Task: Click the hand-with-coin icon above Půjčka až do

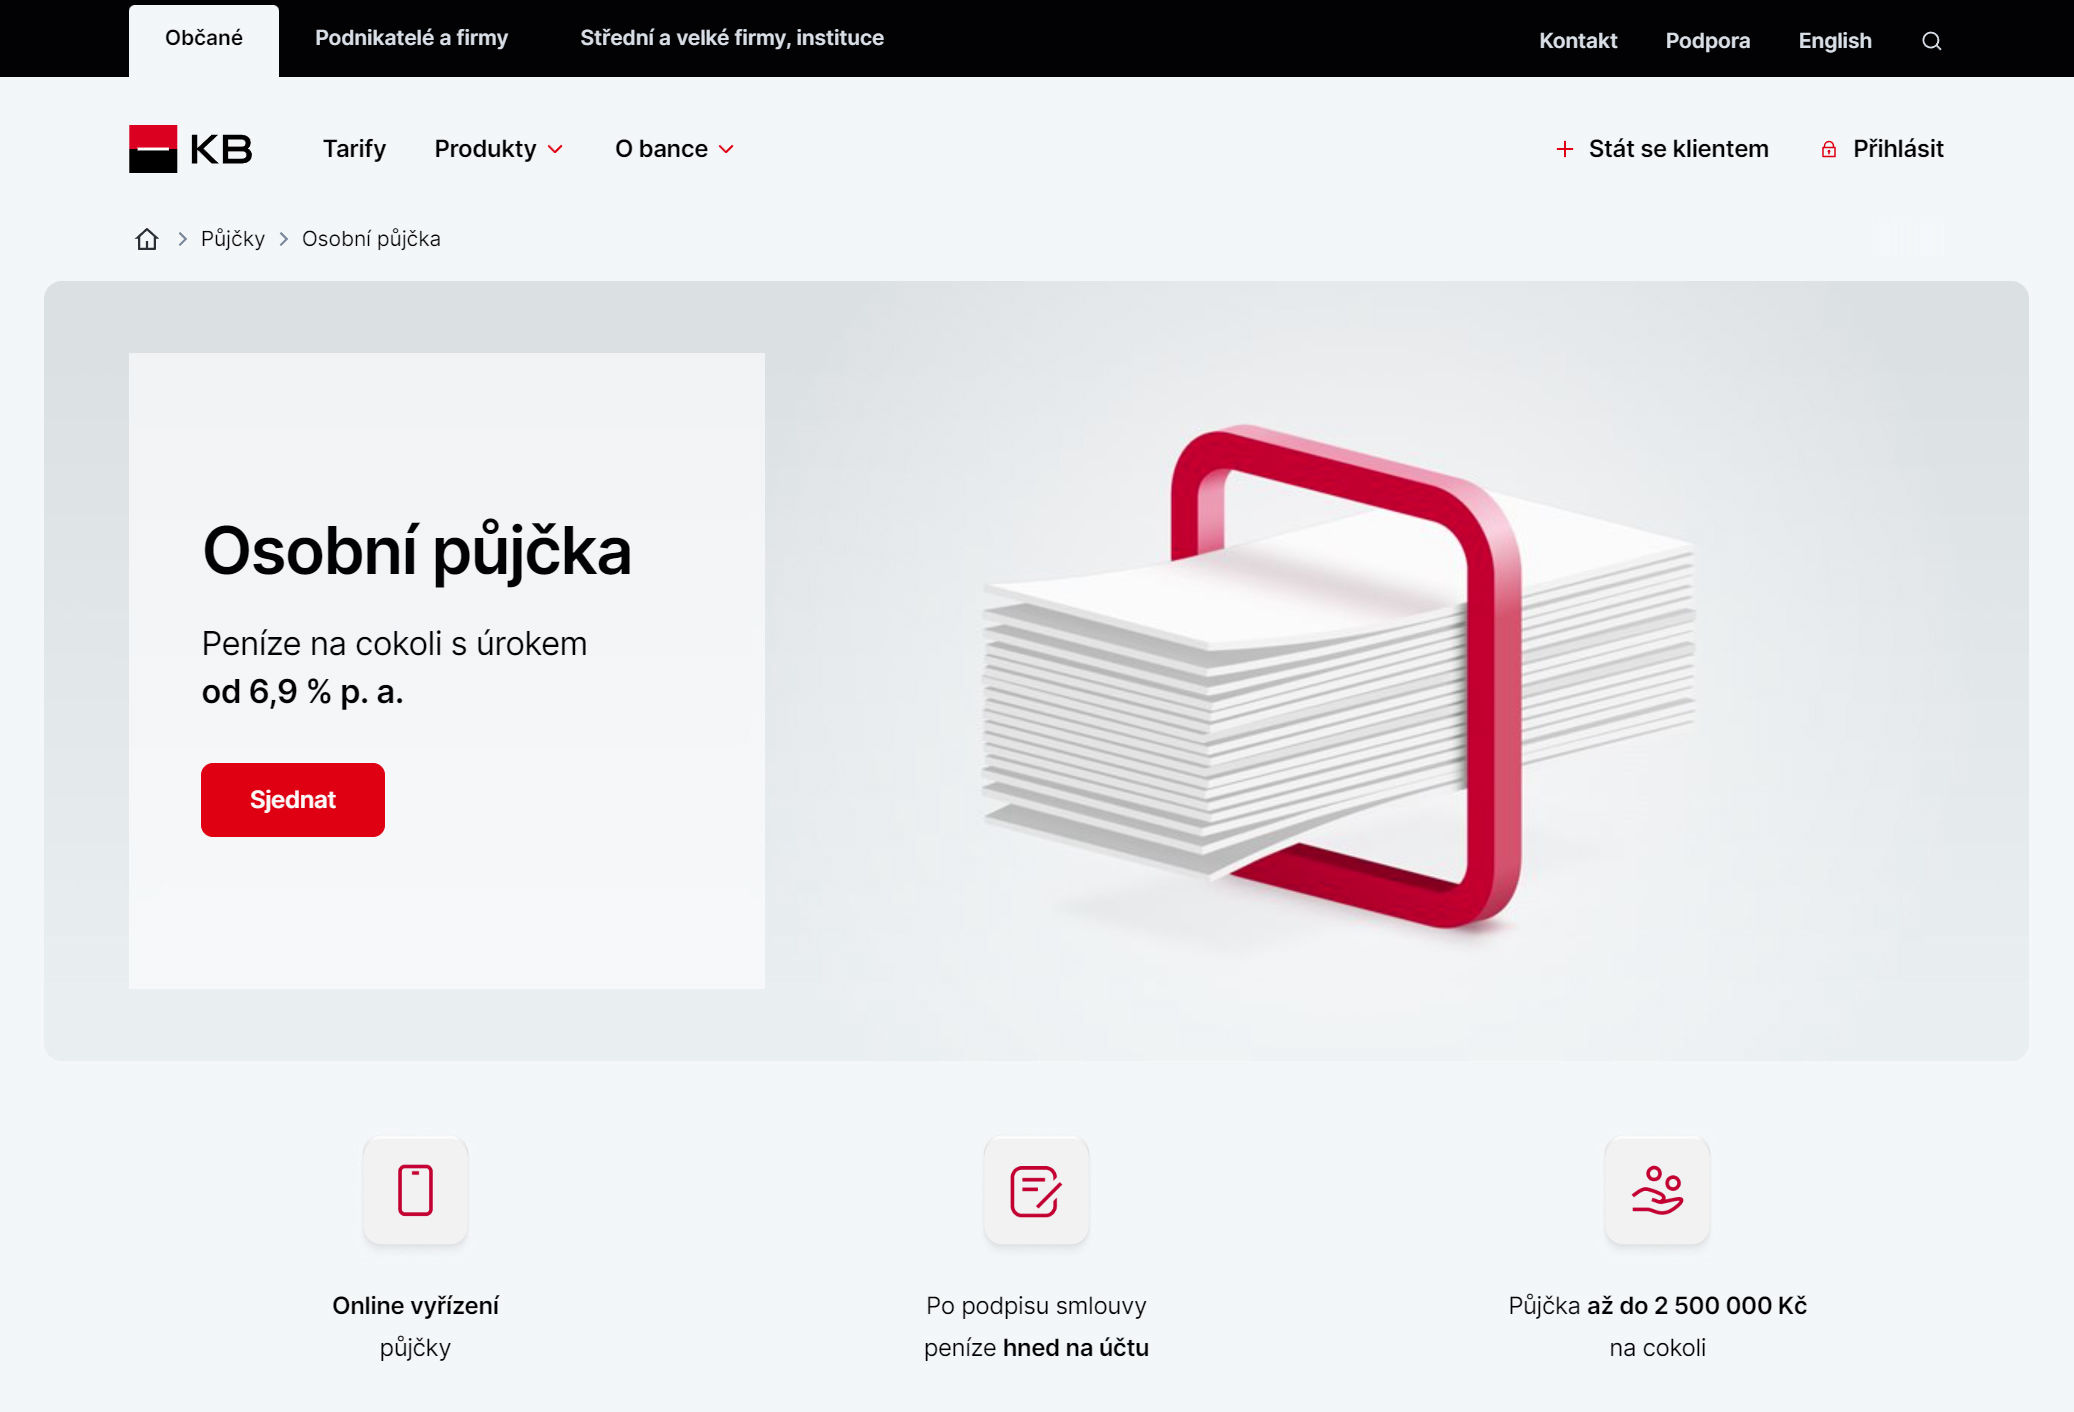Action: [x=1658, y=1190]
